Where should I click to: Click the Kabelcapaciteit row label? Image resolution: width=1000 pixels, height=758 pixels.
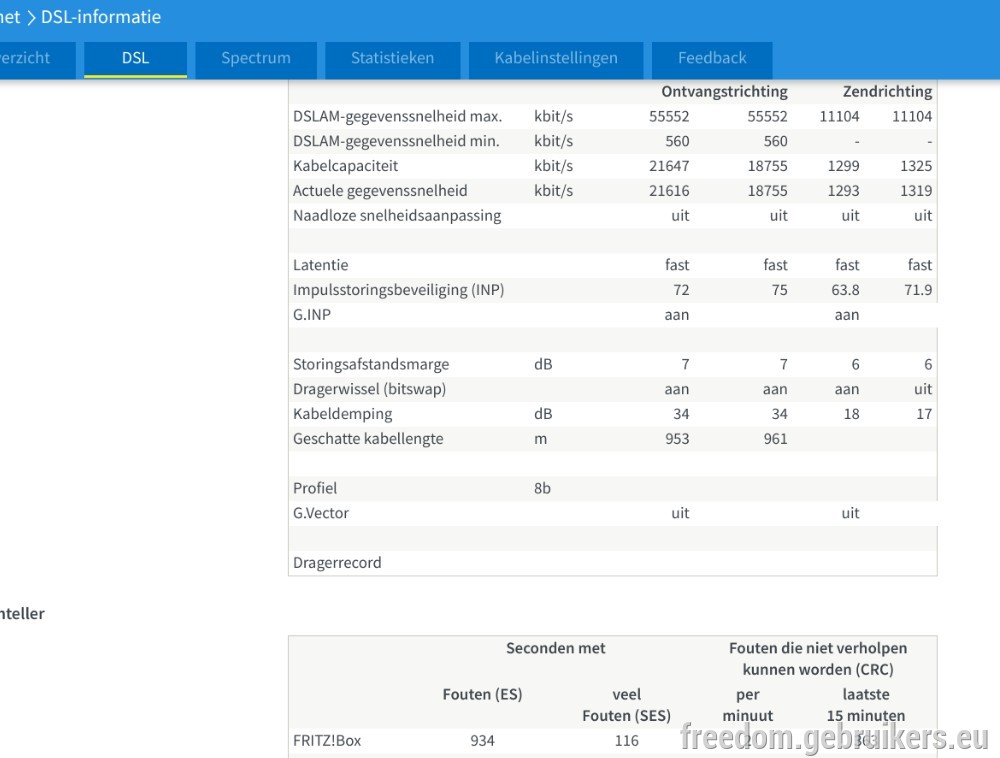(x=345, y=166)
